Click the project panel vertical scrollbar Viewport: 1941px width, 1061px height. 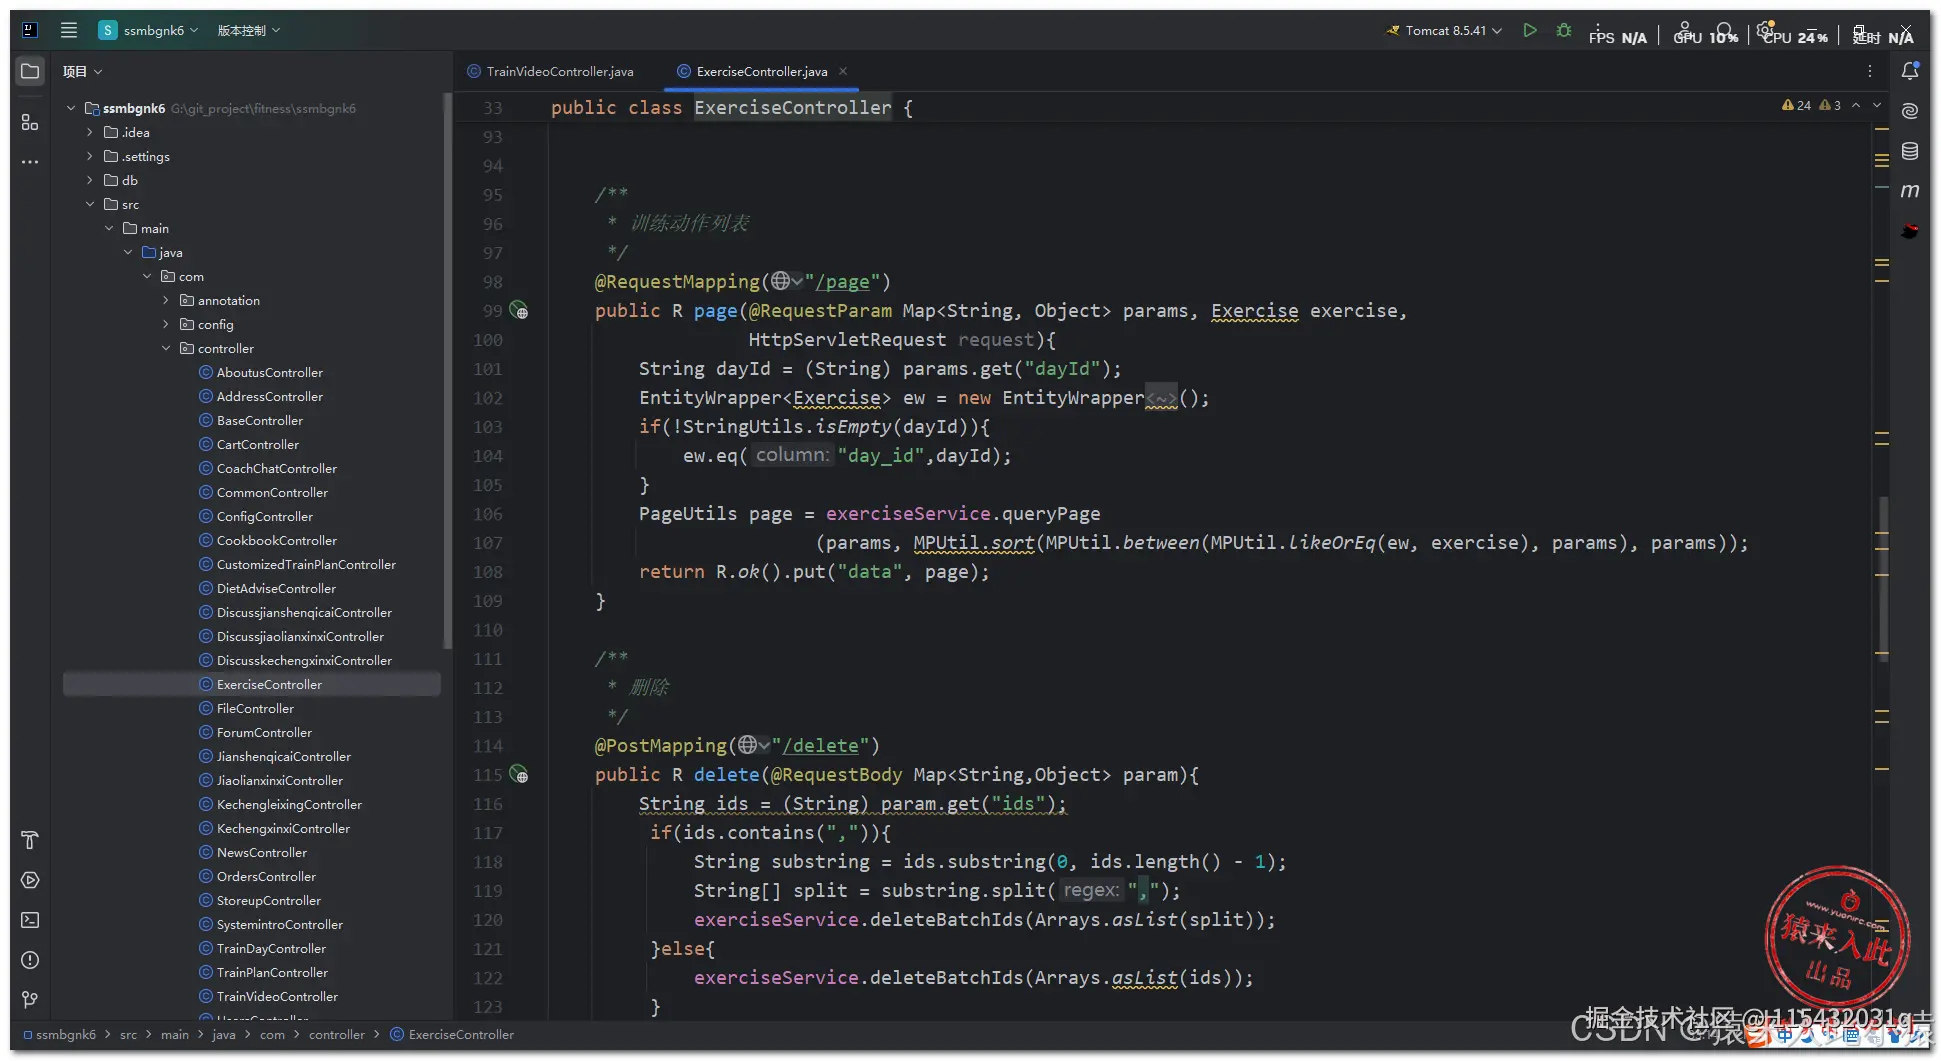(447, 370)
